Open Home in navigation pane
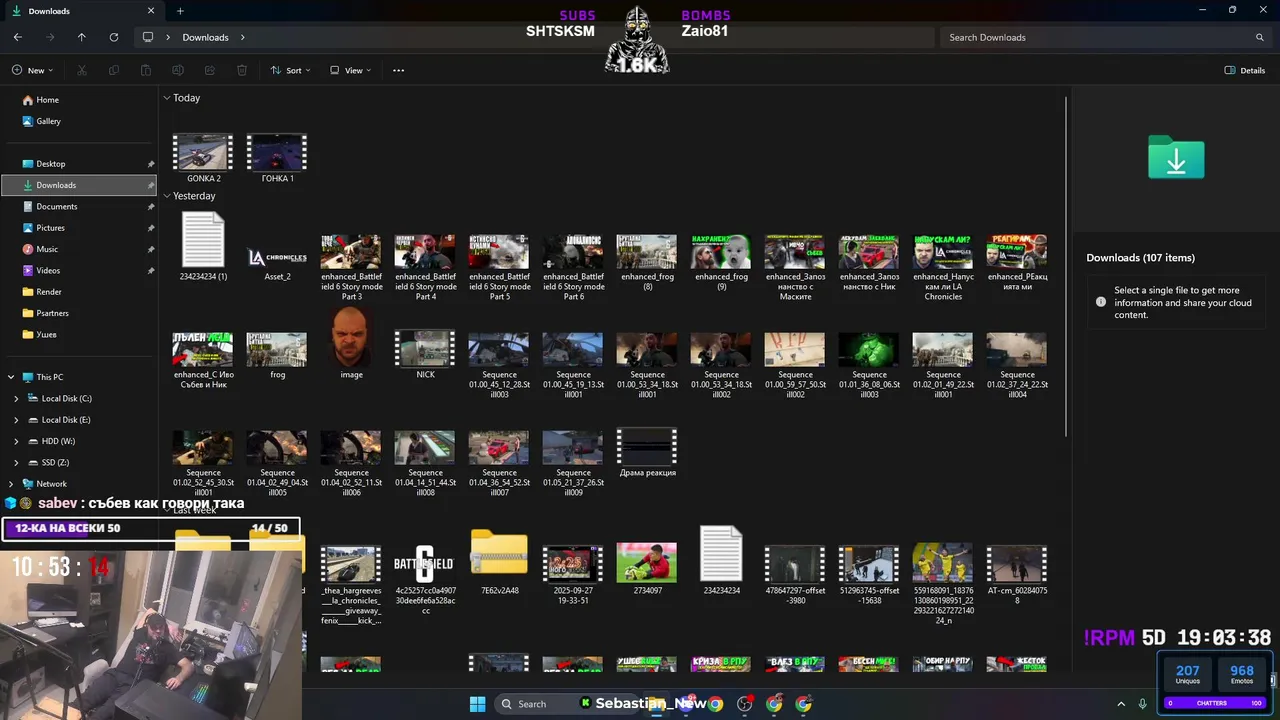 (x=79, y=100)
